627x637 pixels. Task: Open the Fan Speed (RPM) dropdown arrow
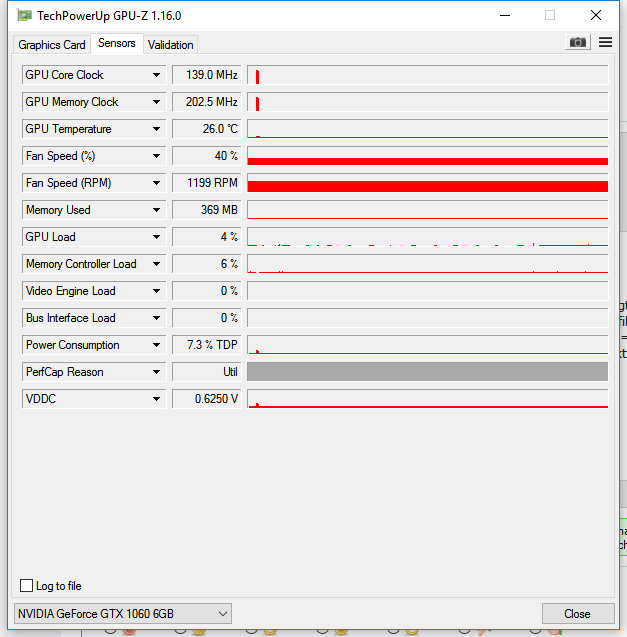[x=157, y=183]
